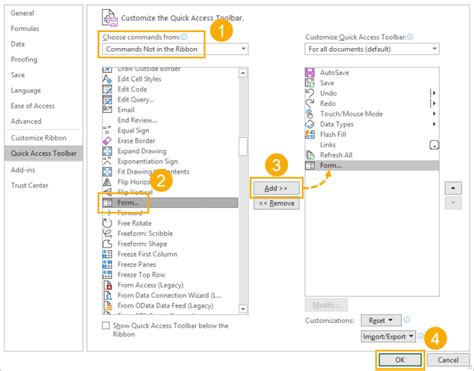
Task: Expand the Reset customizations dropdown
Action: click(381, 320)
